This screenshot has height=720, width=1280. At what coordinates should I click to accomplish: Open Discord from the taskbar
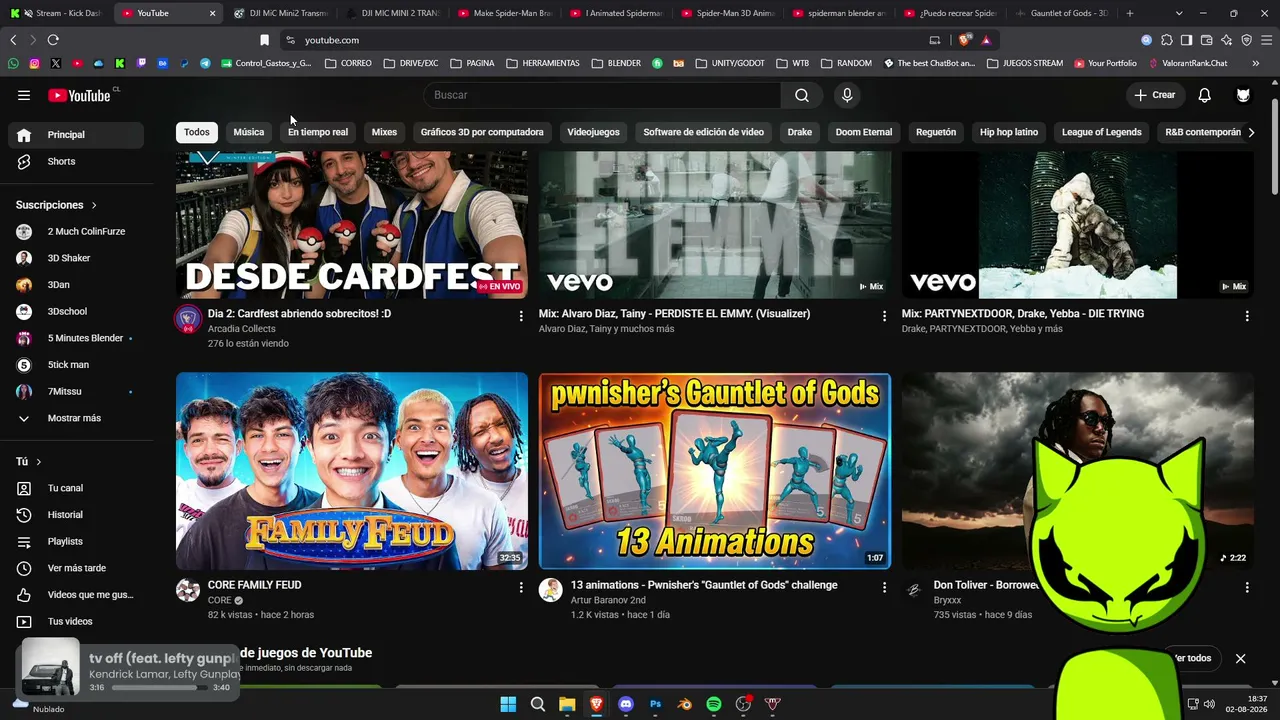[626, 704]
